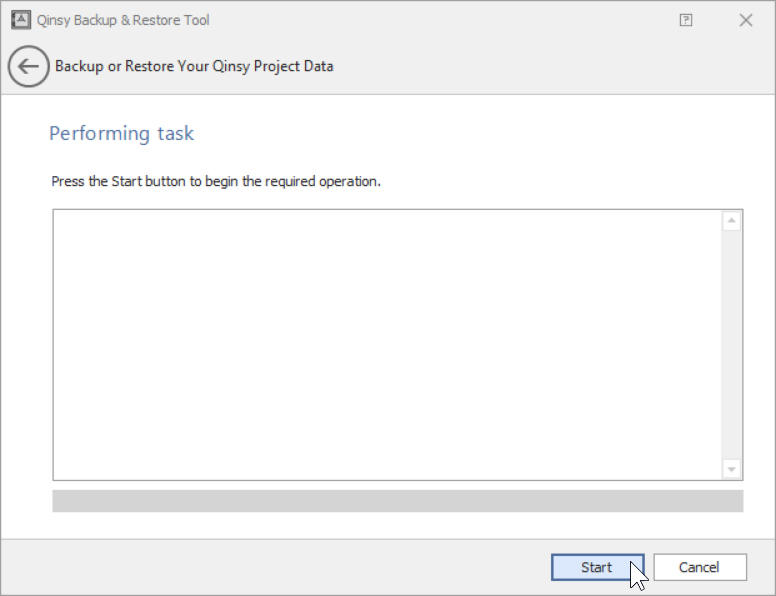Open help via the question mark icon
This screenshot has height=596, width=776.
pyautogui.click(x=686, y=20)
